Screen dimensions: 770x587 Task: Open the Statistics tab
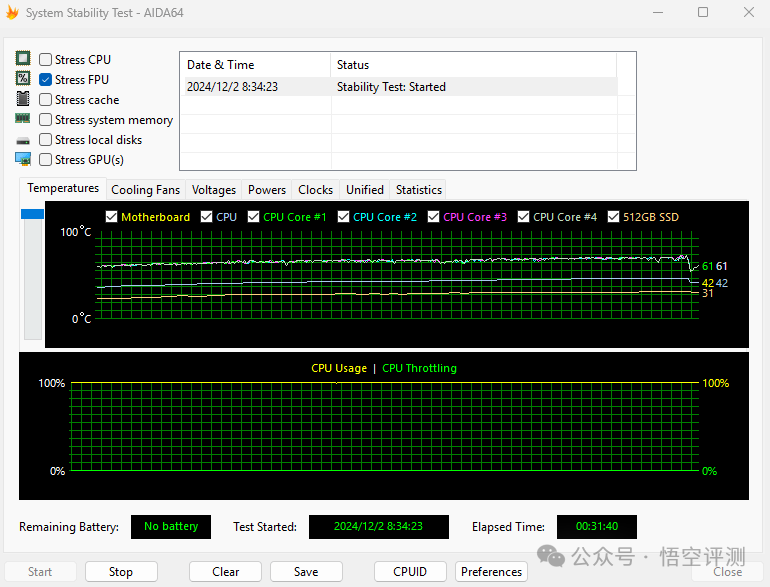419,190
